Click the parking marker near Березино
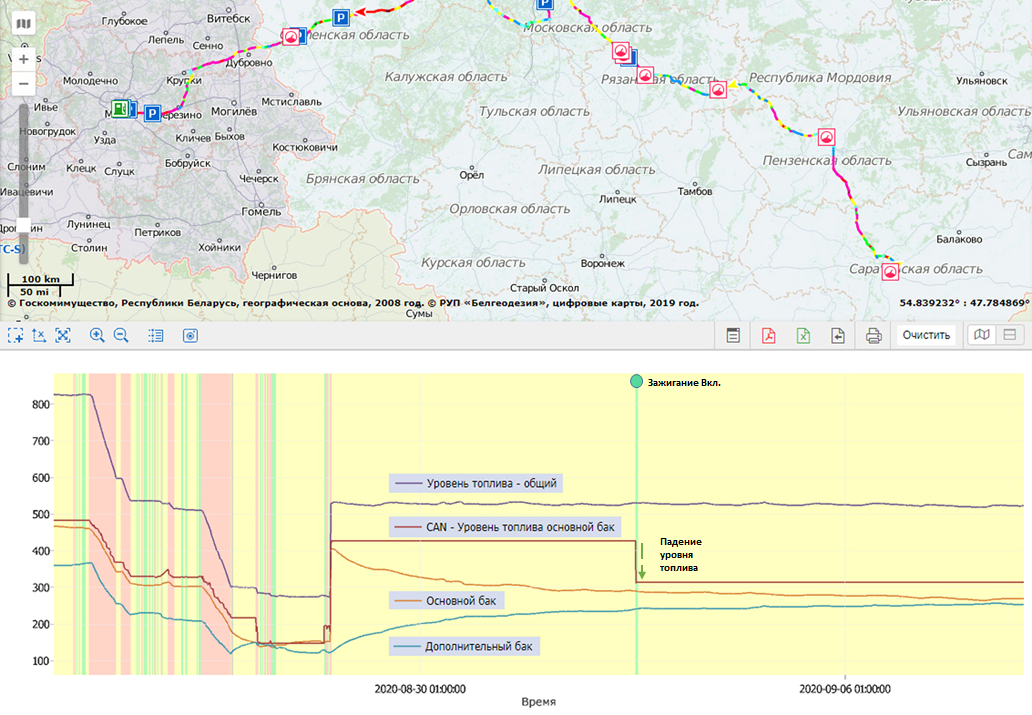Image resolution: width=1032 pixels, height=715 pixels. (152, 114)
